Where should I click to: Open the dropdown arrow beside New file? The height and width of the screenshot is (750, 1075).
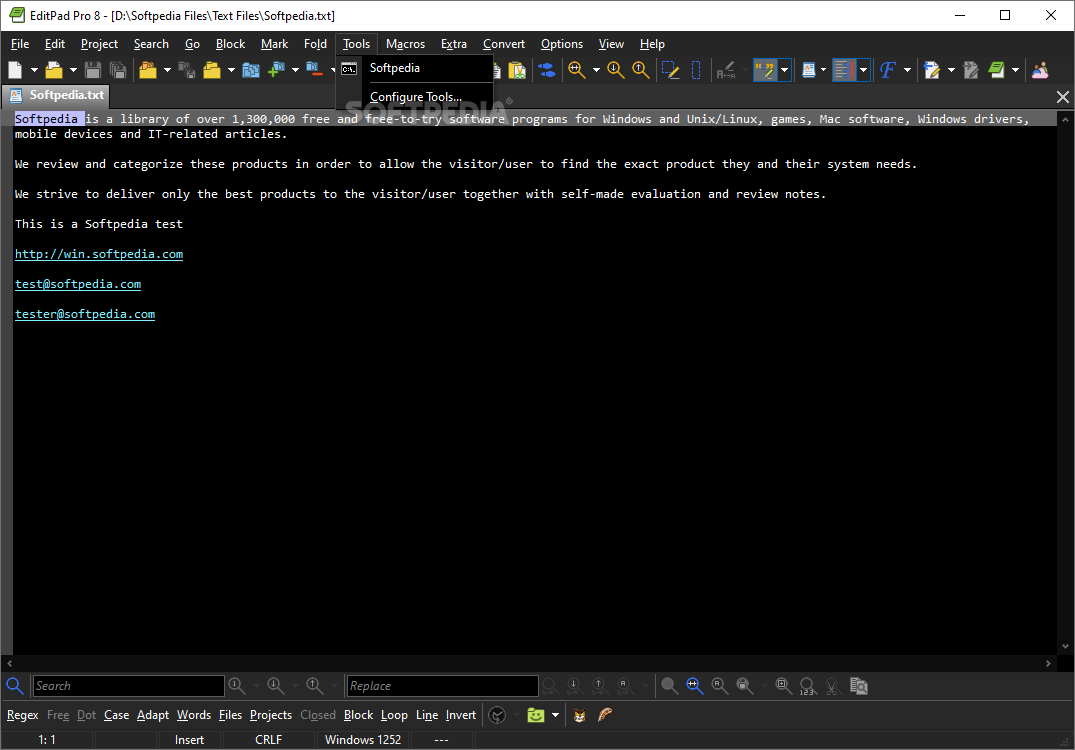34,70
